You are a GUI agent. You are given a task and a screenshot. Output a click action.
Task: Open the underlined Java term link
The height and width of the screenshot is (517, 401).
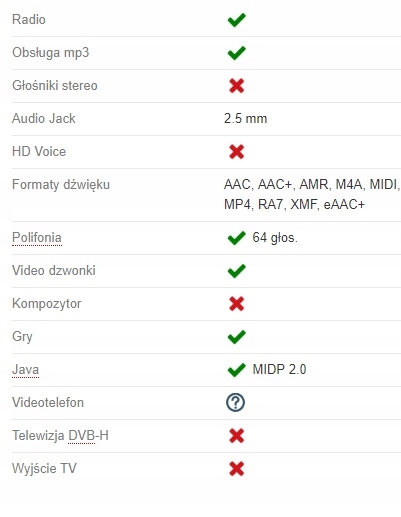click(26, 370)
